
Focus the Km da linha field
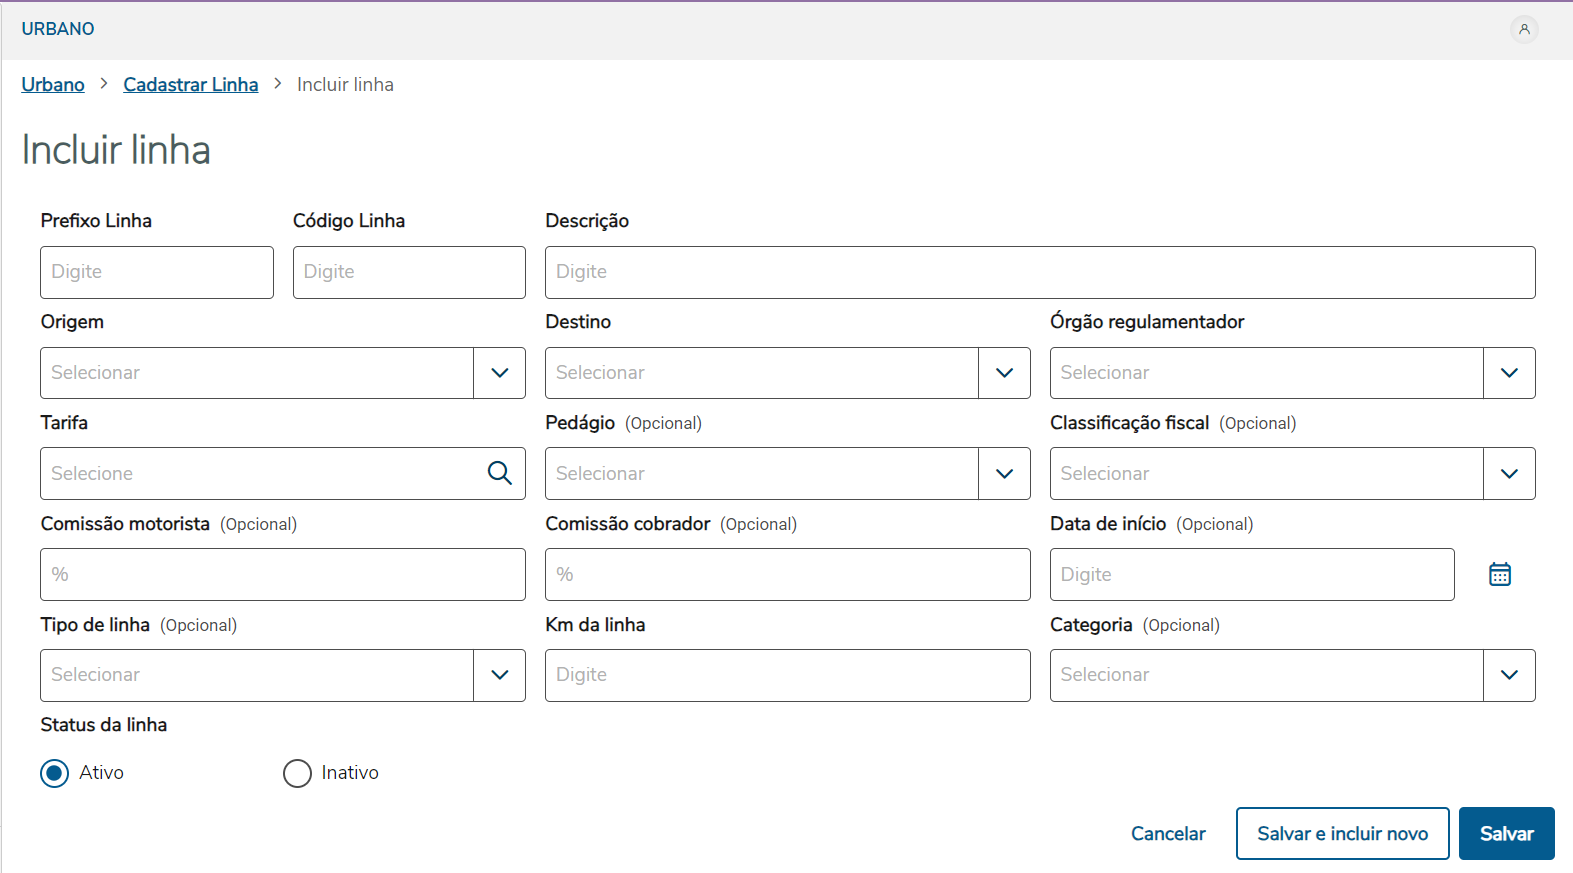coord(787,675)
